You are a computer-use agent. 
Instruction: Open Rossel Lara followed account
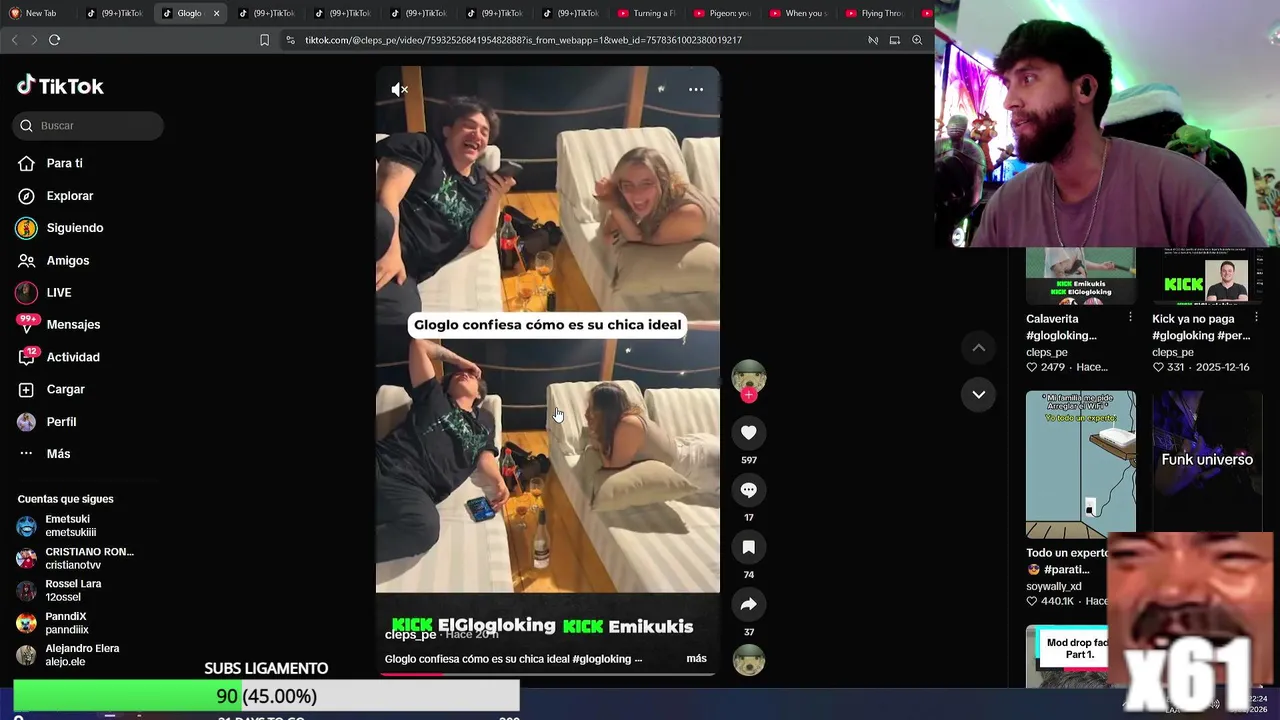pos(75,590)
